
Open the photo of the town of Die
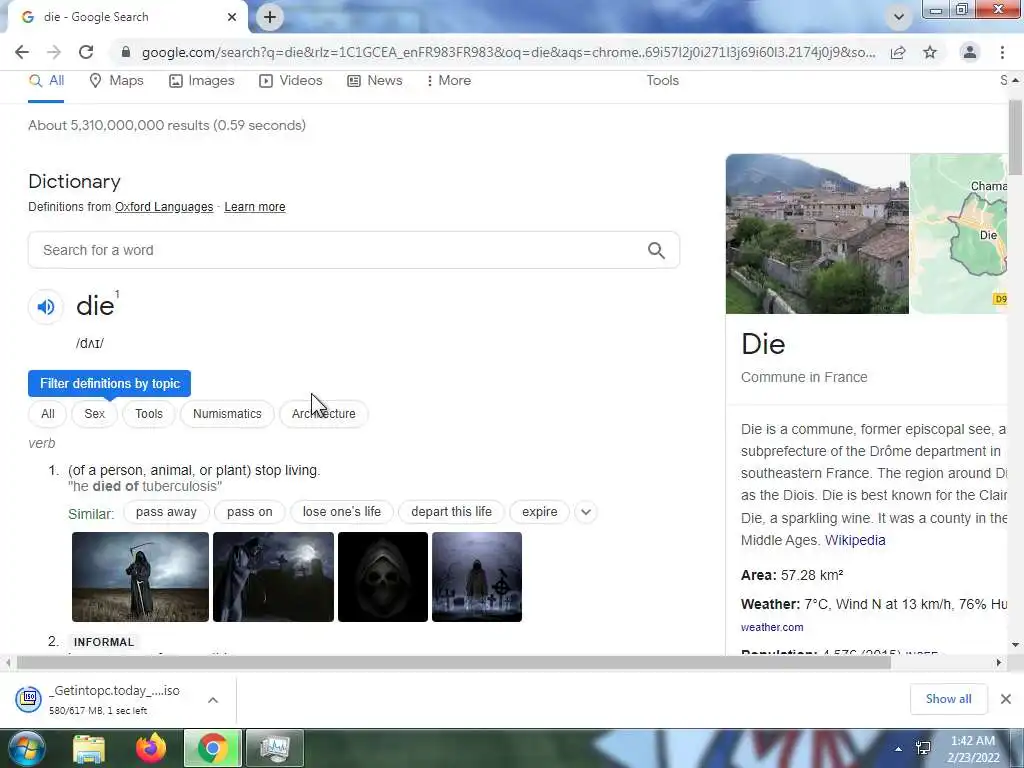coord(817,234)
